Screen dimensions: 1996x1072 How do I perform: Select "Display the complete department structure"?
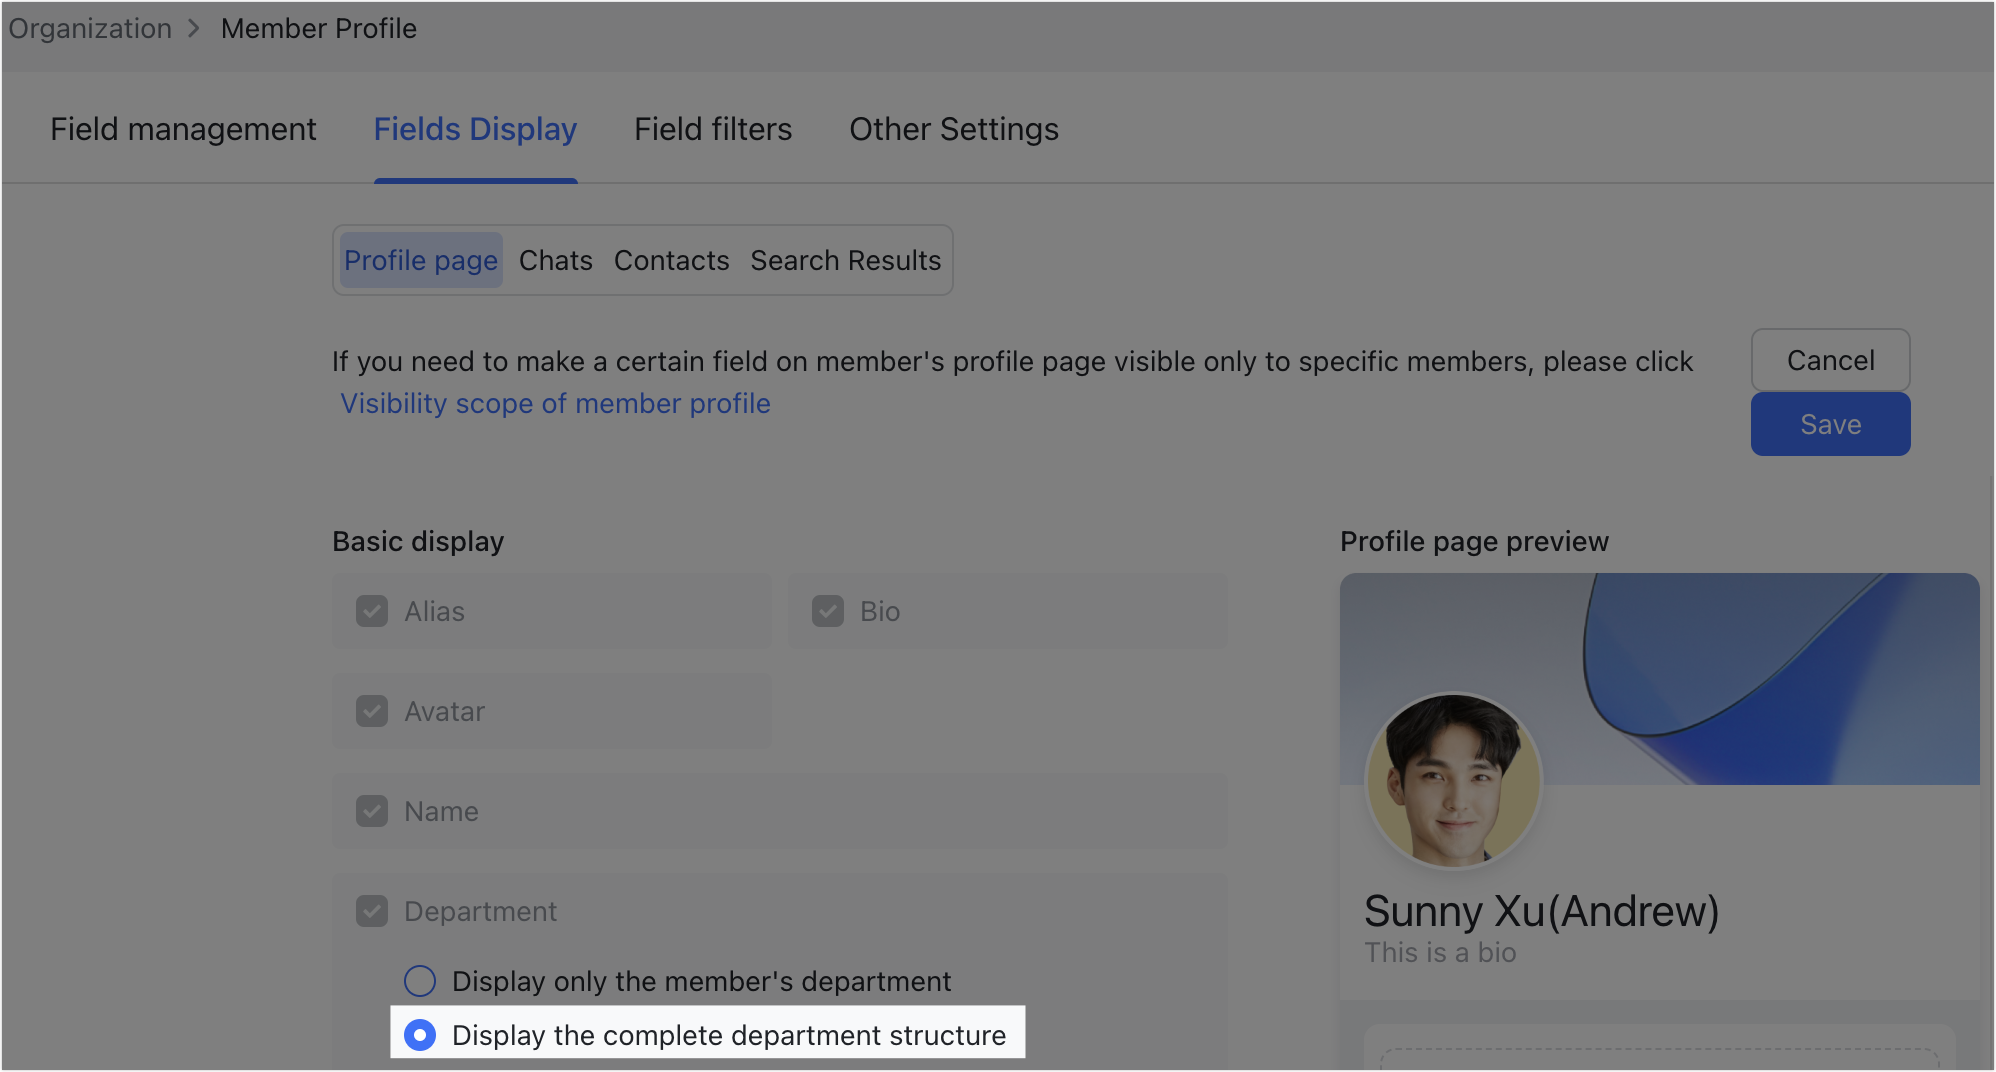pos(419,1035)
